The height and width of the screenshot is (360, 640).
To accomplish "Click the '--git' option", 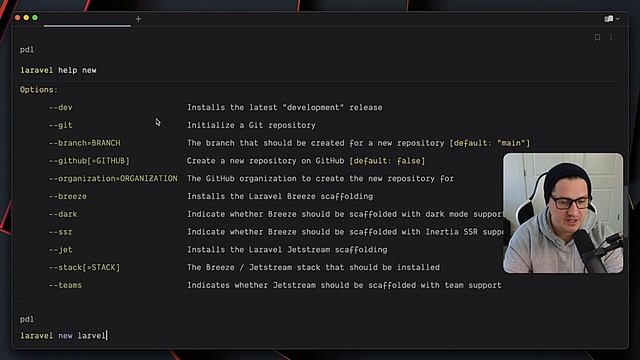I will pyautogui.click(x=60, y=125).
